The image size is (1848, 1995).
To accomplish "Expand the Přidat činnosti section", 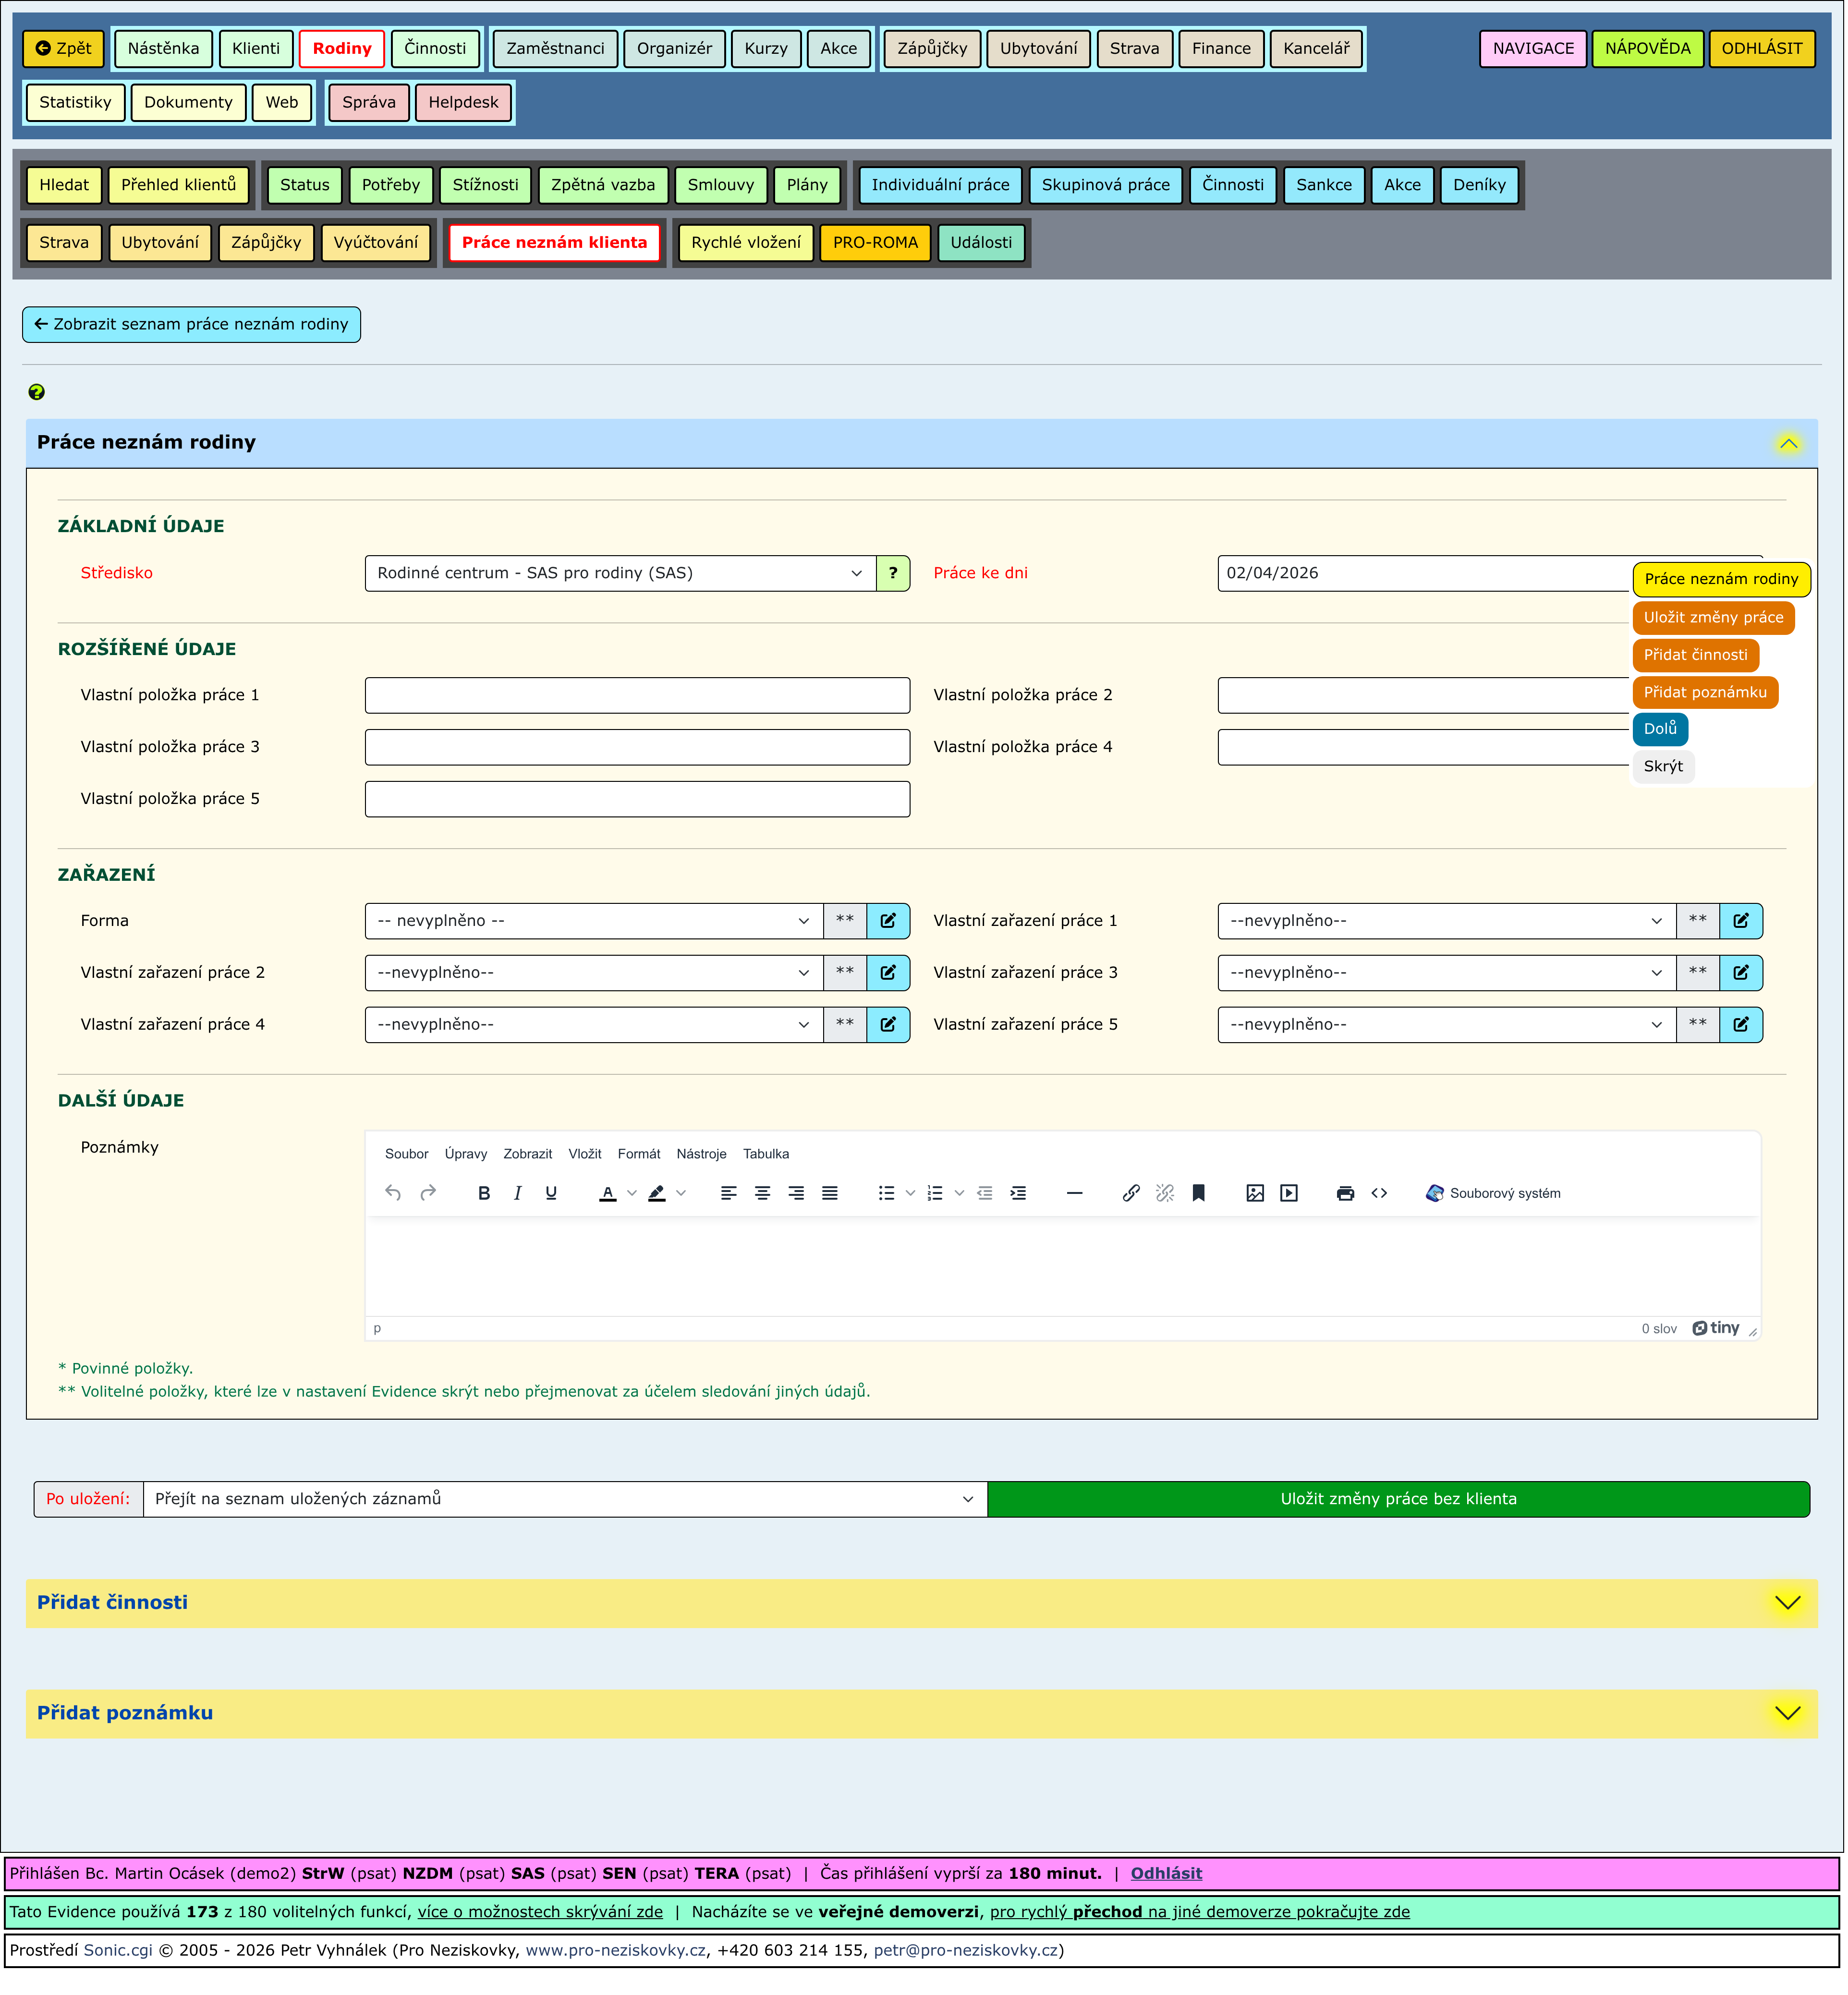I will [1787, 1603].
